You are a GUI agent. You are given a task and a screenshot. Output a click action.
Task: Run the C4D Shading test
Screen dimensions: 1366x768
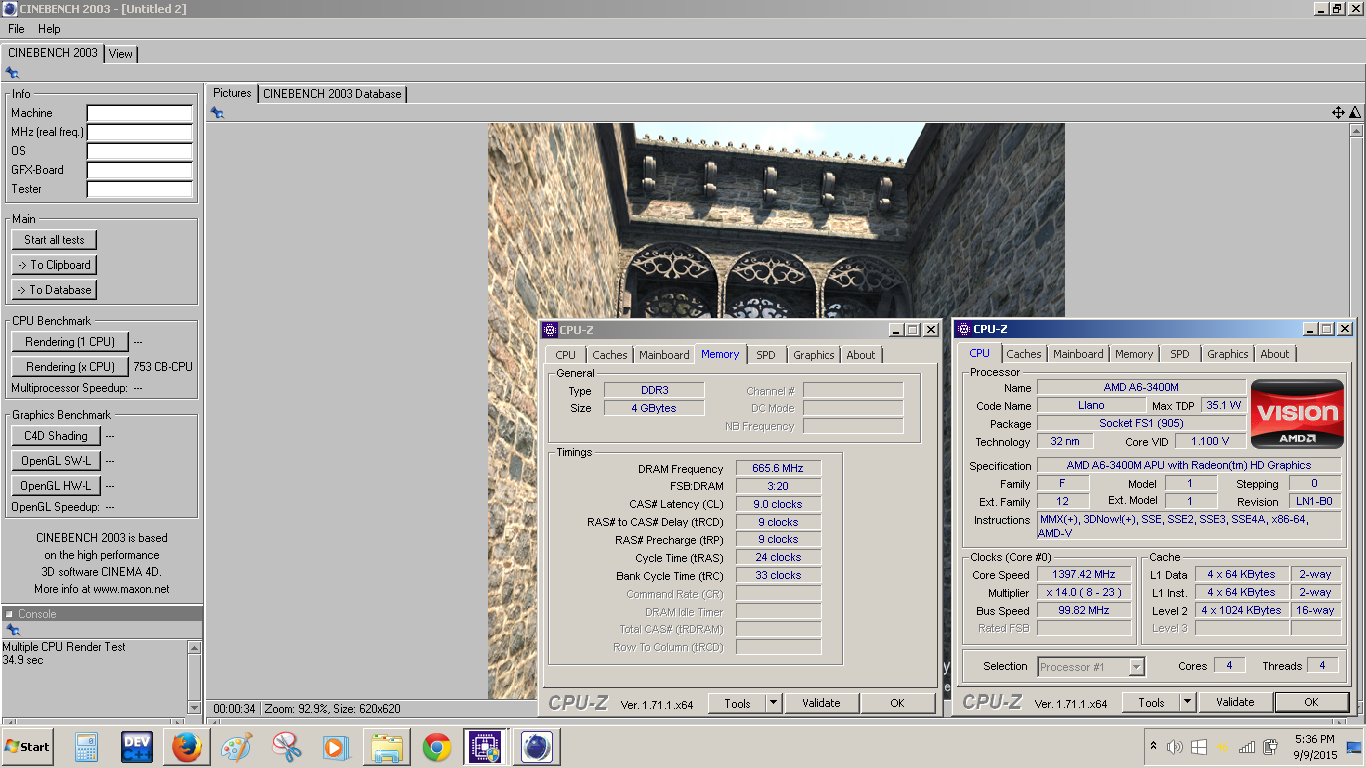[56, 436]
